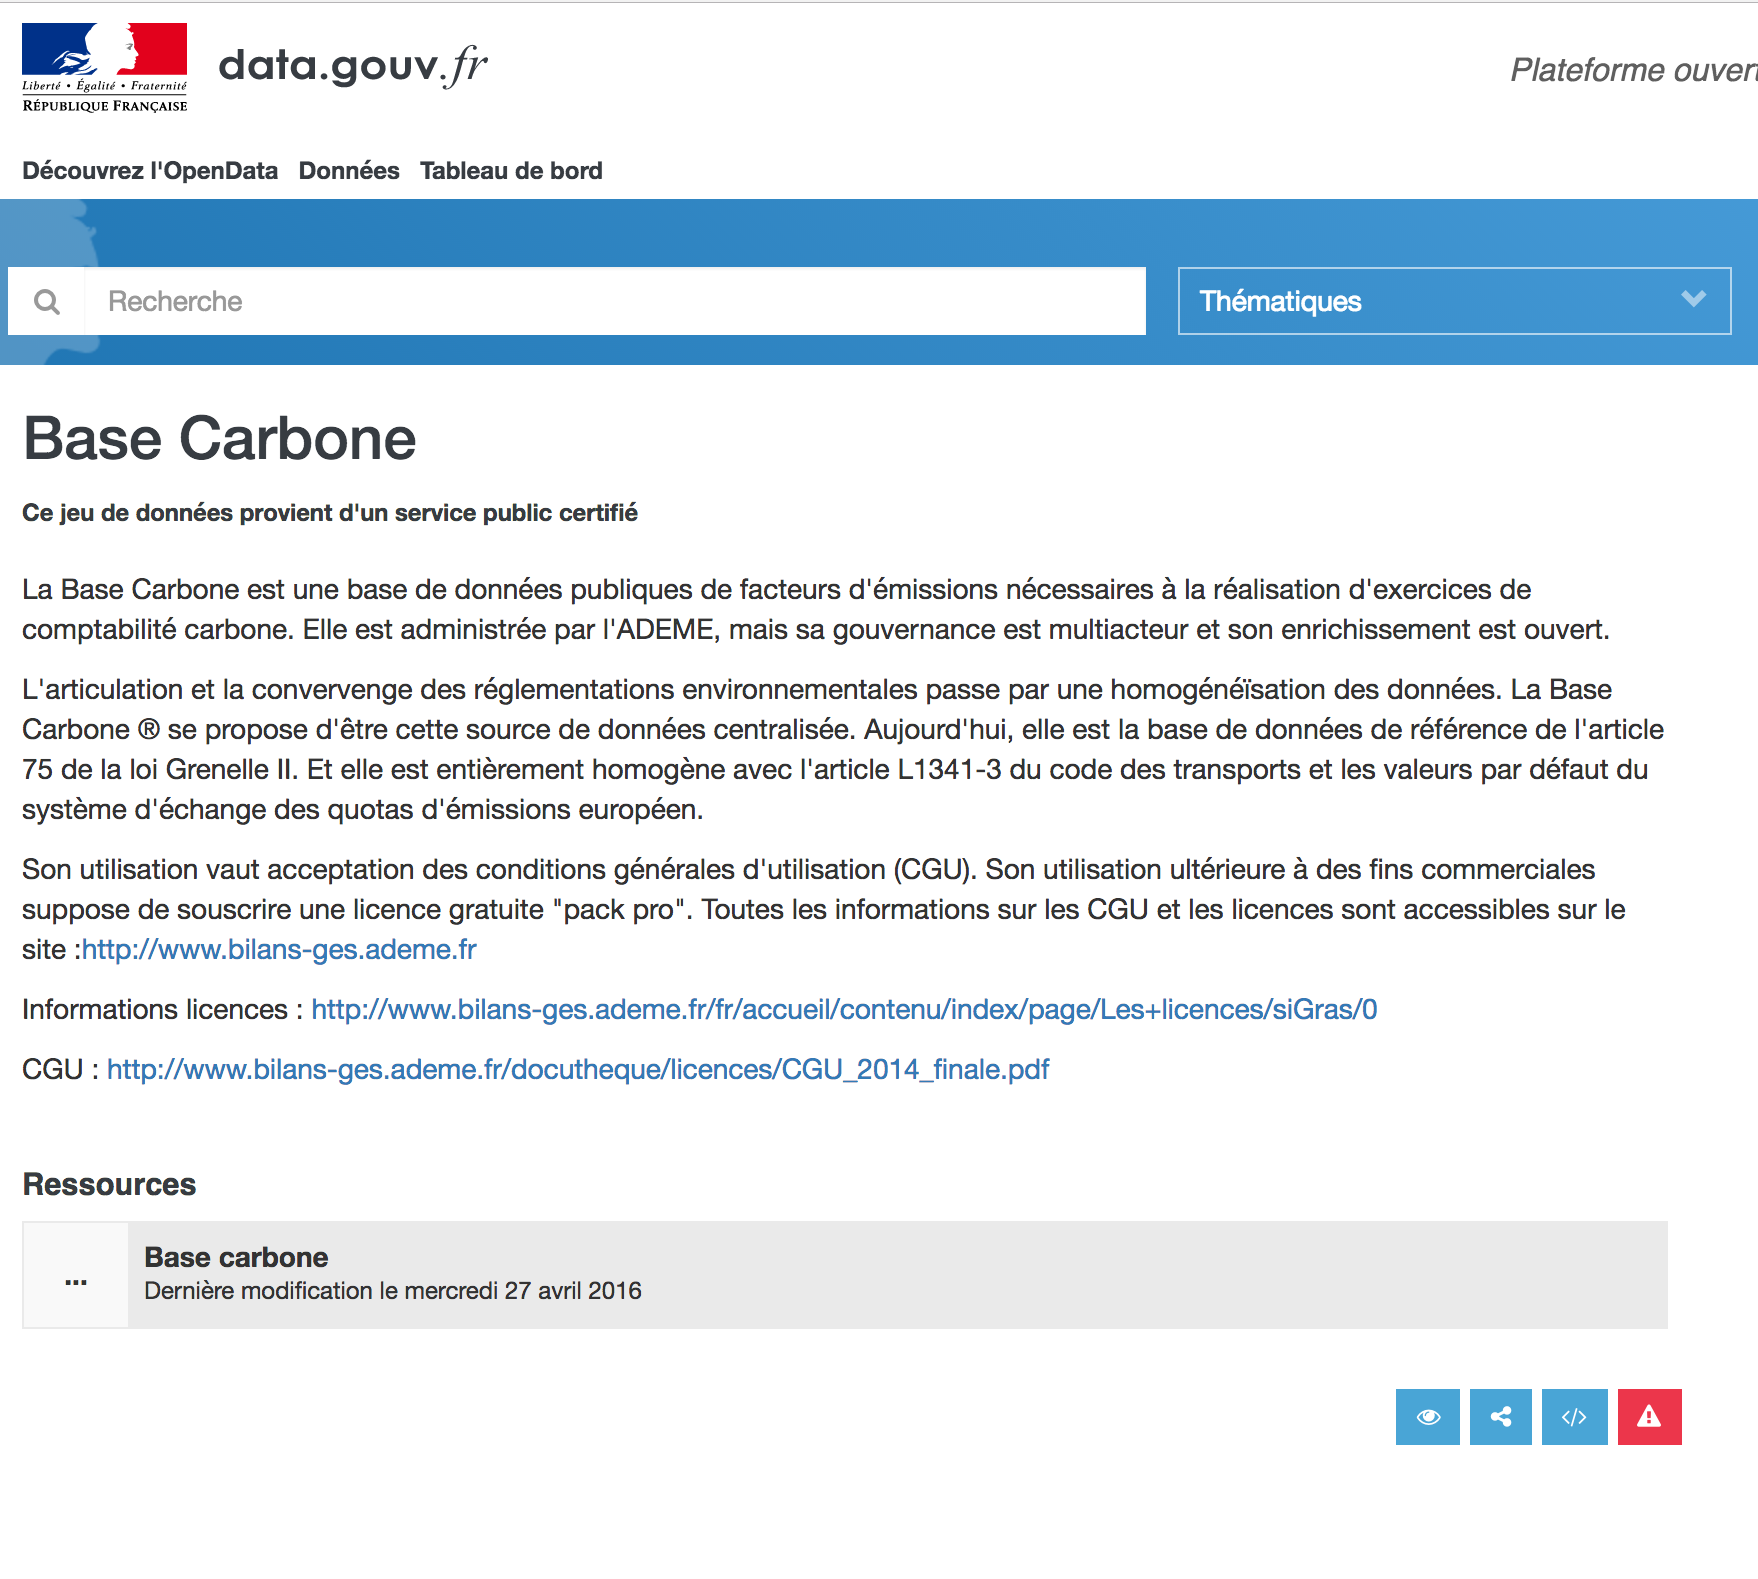Click the ellipsis icon beside Base carbone

[x=76, y=1276]
